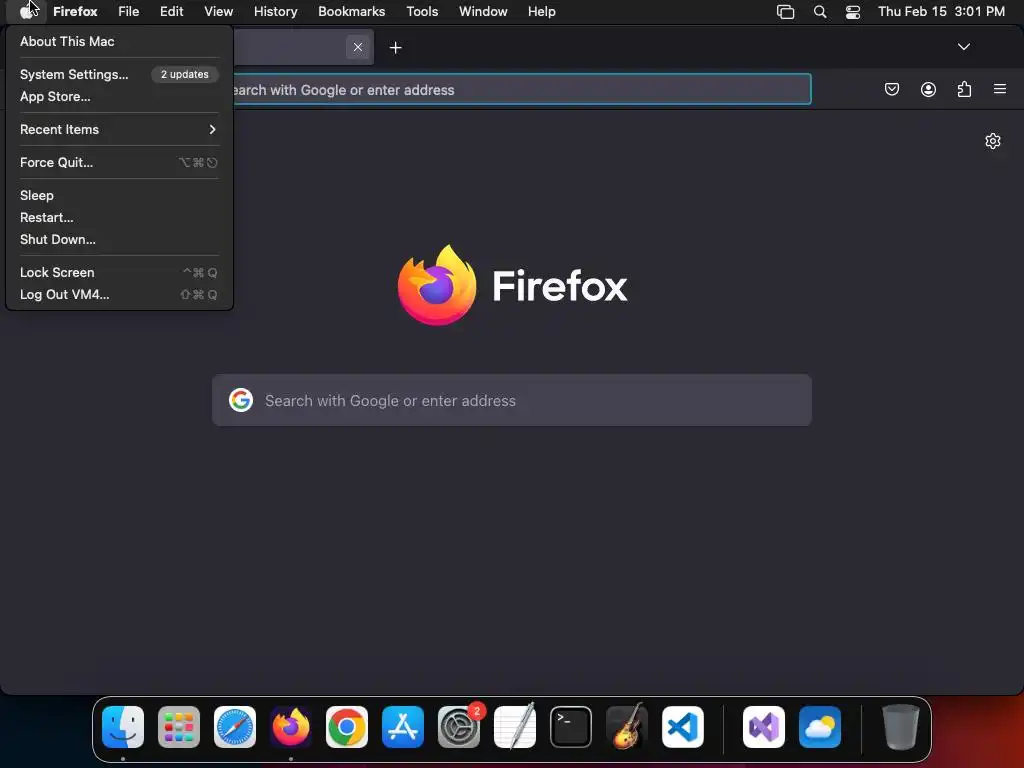
Task: Open Finder from the Dock
Action: tap(123, 727)
